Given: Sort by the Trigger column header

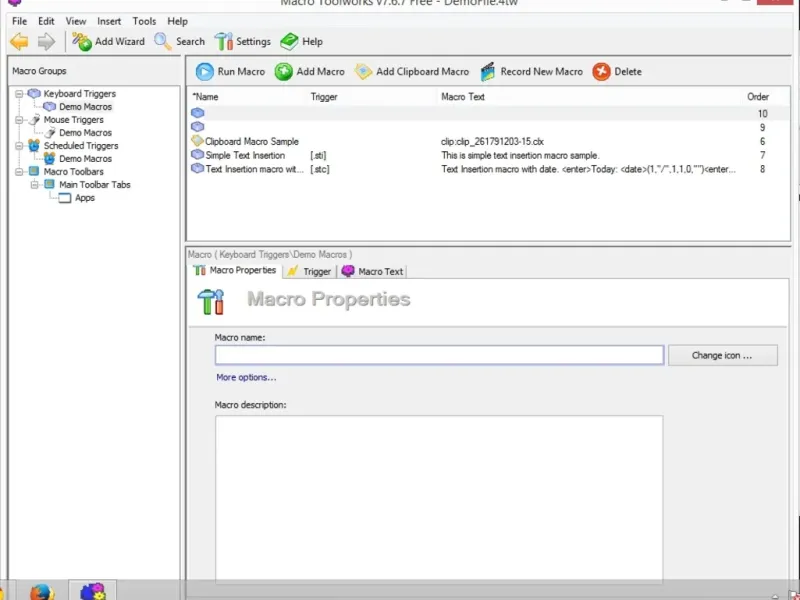Looking at the screenshot, I should [323, 96].
